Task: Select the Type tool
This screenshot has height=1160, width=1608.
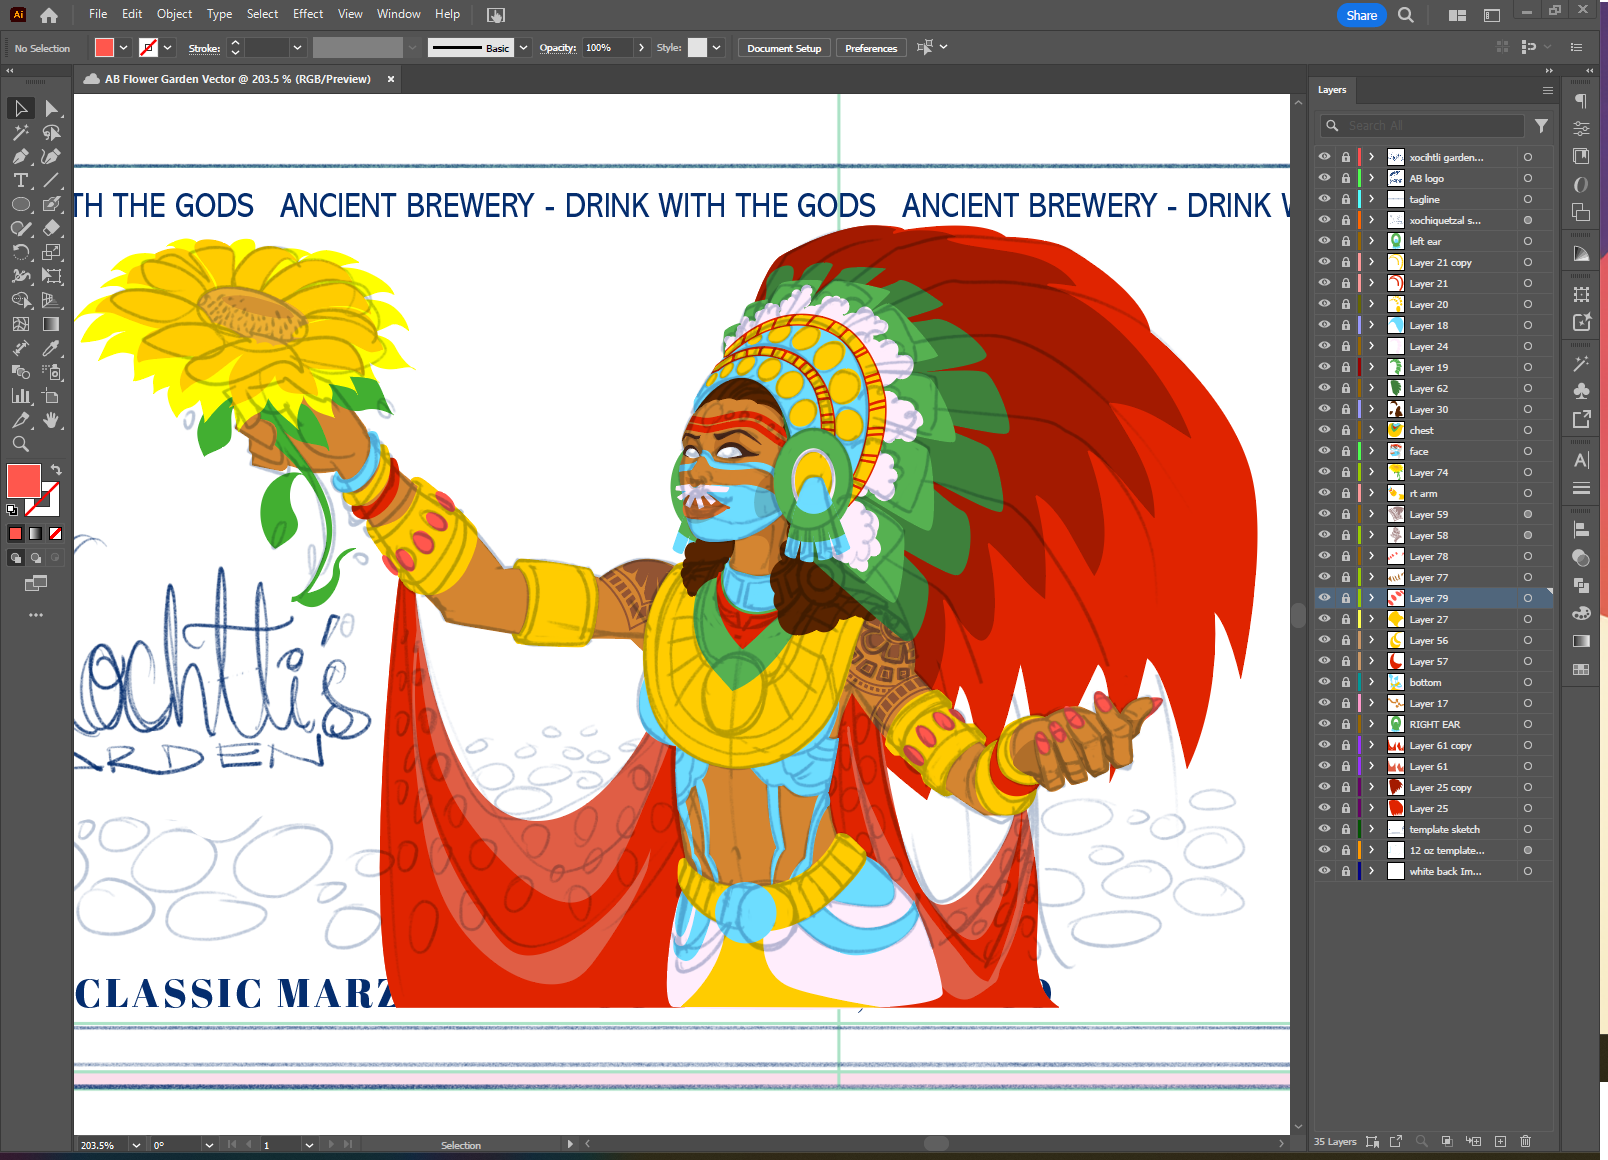Action: pos(21,180)
